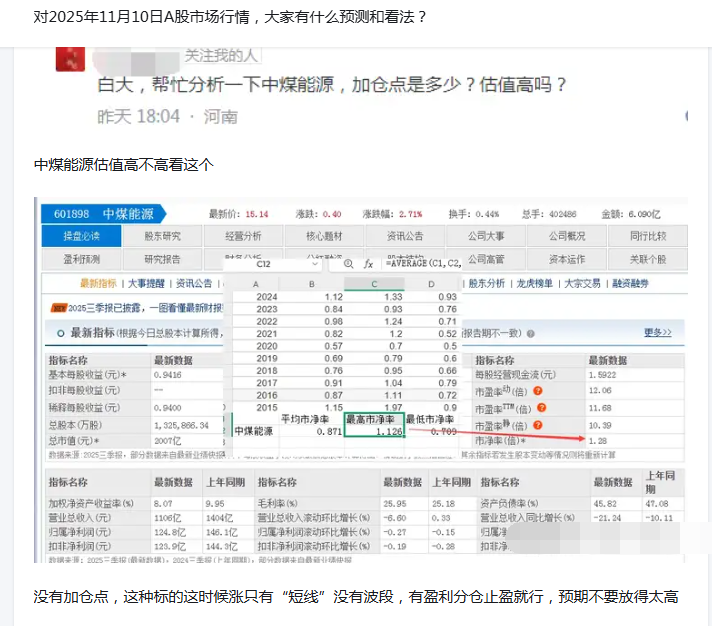Click the 大宗交易 link
The image size is (712, 626).
[582, 284]
